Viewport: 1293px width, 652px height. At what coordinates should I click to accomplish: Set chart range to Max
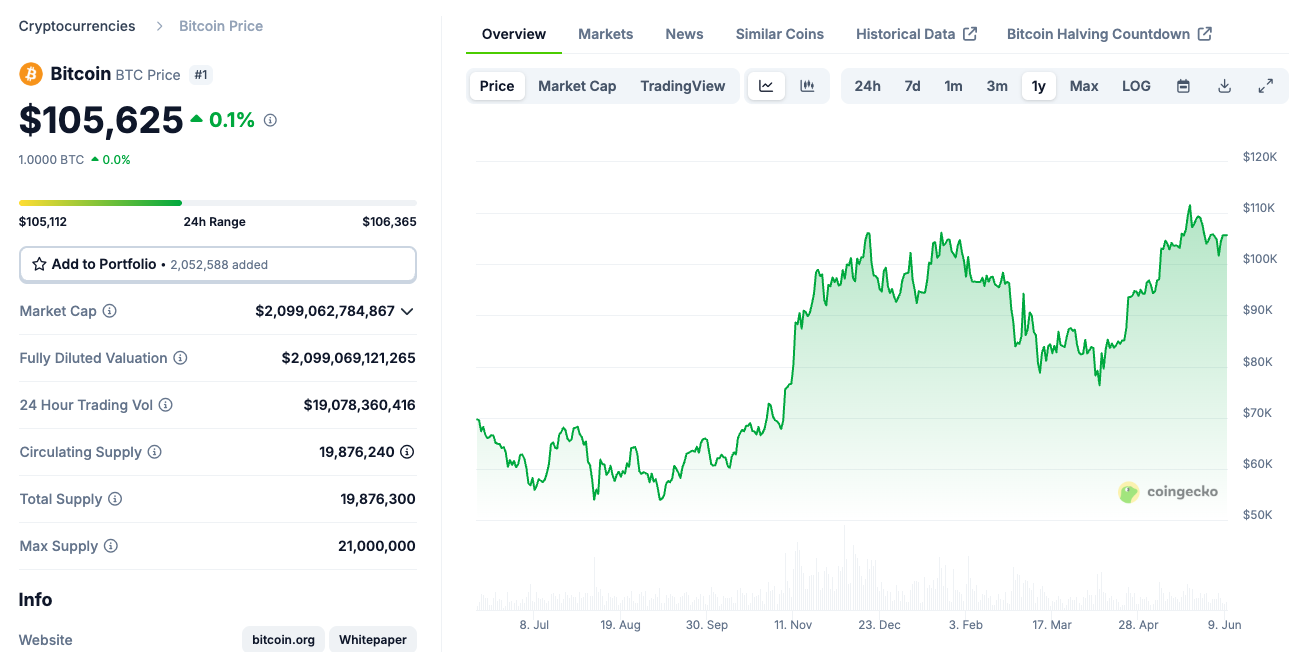1084,86
